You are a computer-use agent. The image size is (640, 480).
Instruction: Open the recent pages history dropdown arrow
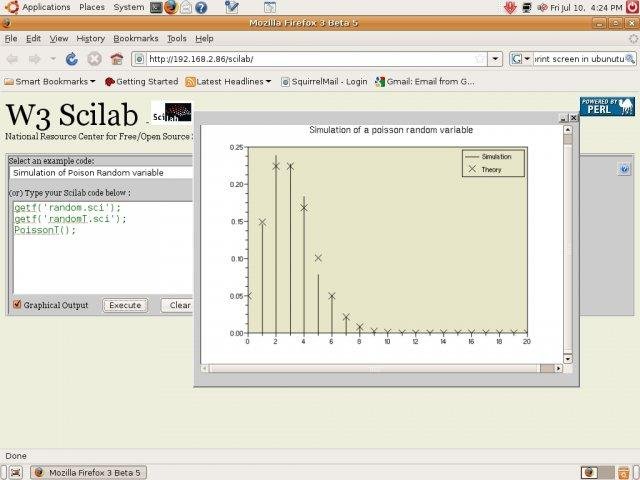[53, 59]
